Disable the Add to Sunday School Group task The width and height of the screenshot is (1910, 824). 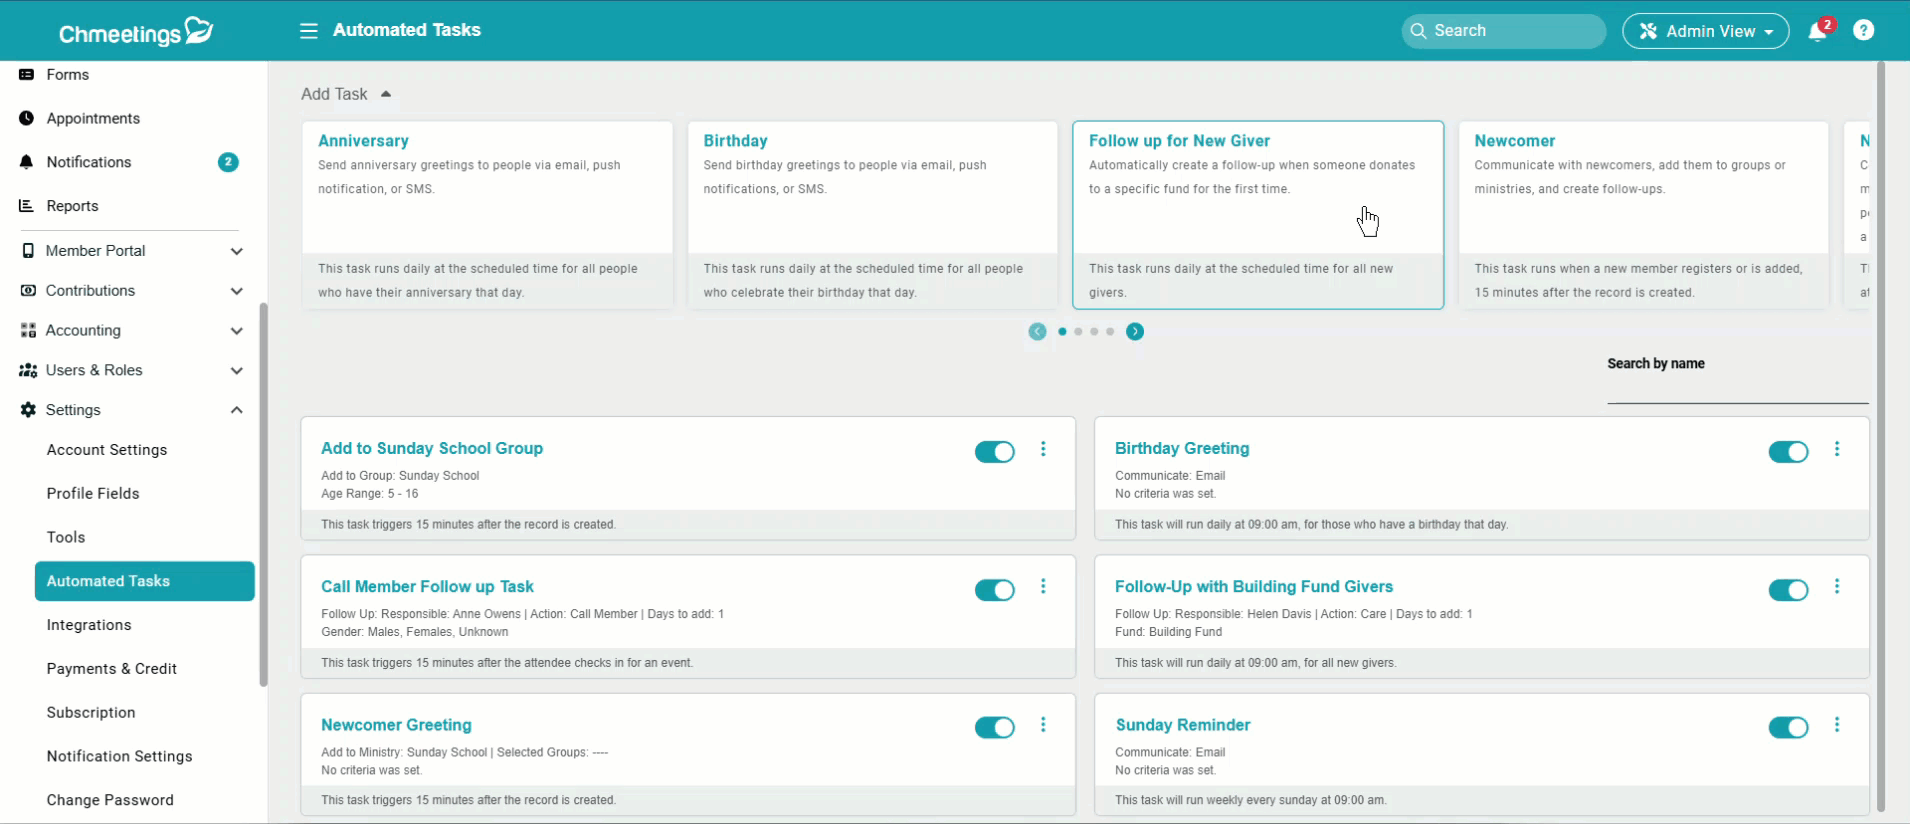coord(994,452)
